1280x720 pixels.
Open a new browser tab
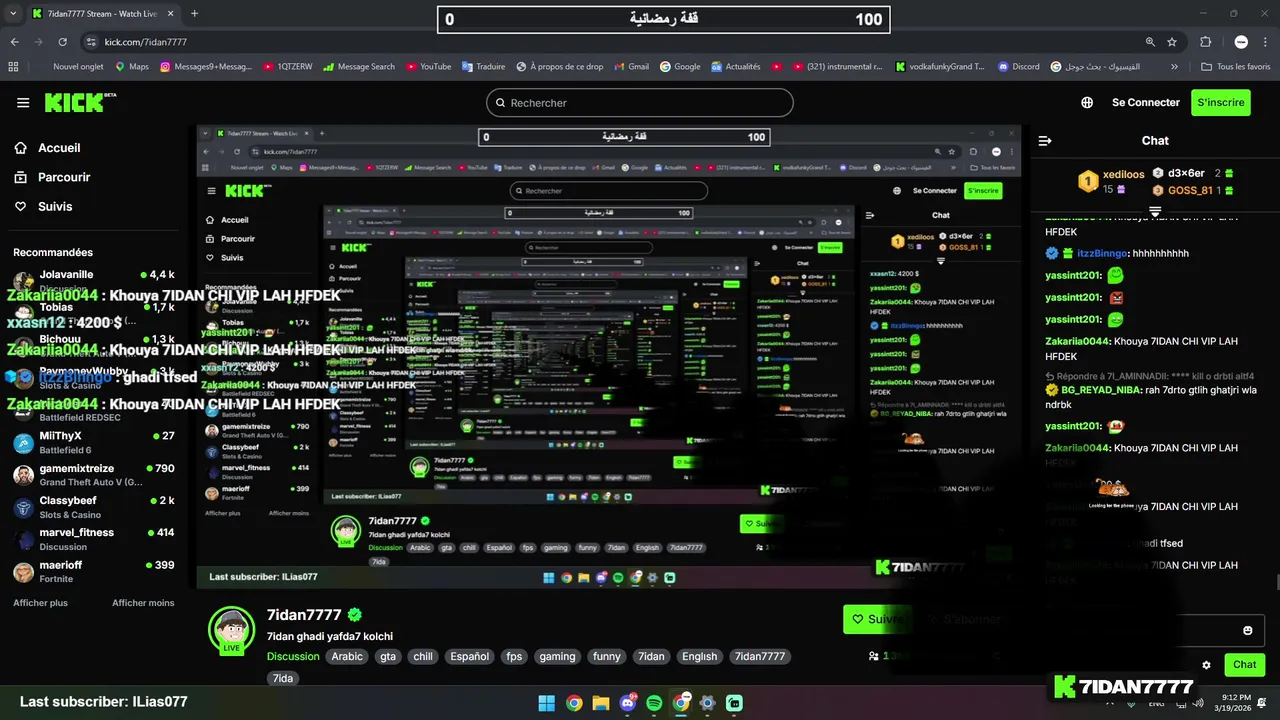tap(194, 14)
